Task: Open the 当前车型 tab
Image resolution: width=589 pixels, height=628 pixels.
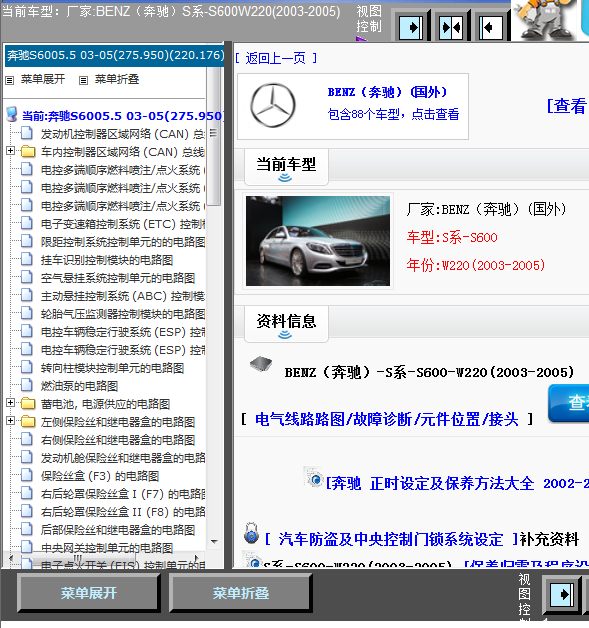Action: (286, 167)
